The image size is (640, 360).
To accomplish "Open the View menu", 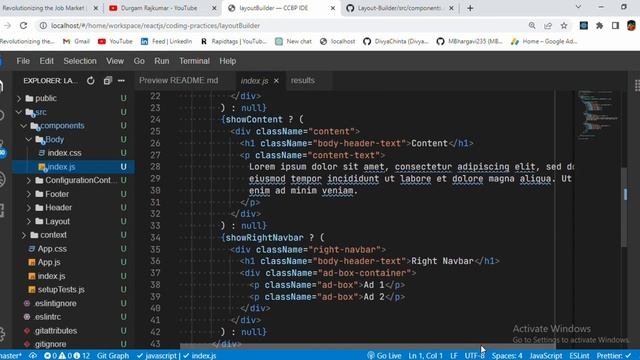I will [x=115, y=61].
